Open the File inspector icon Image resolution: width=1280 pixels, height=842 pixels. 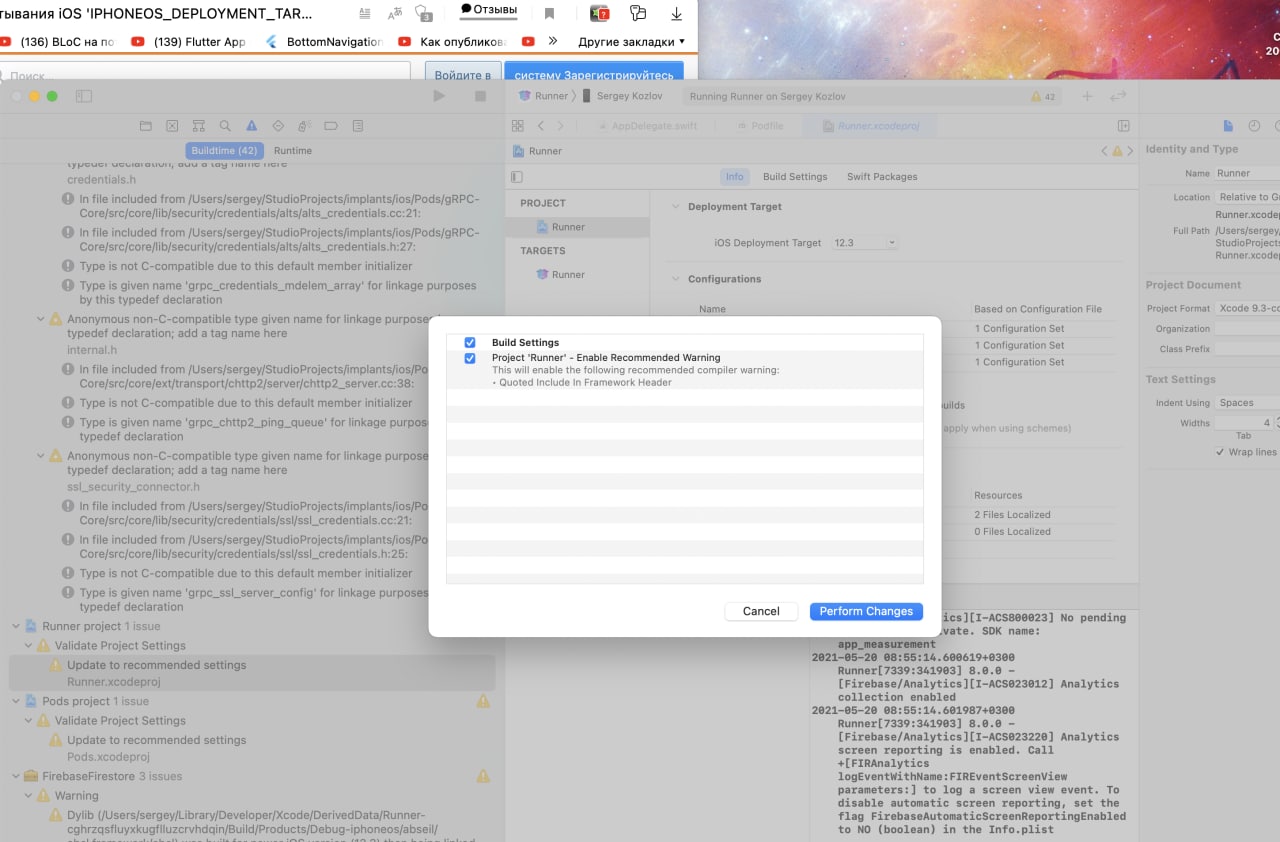point(1228,126)
